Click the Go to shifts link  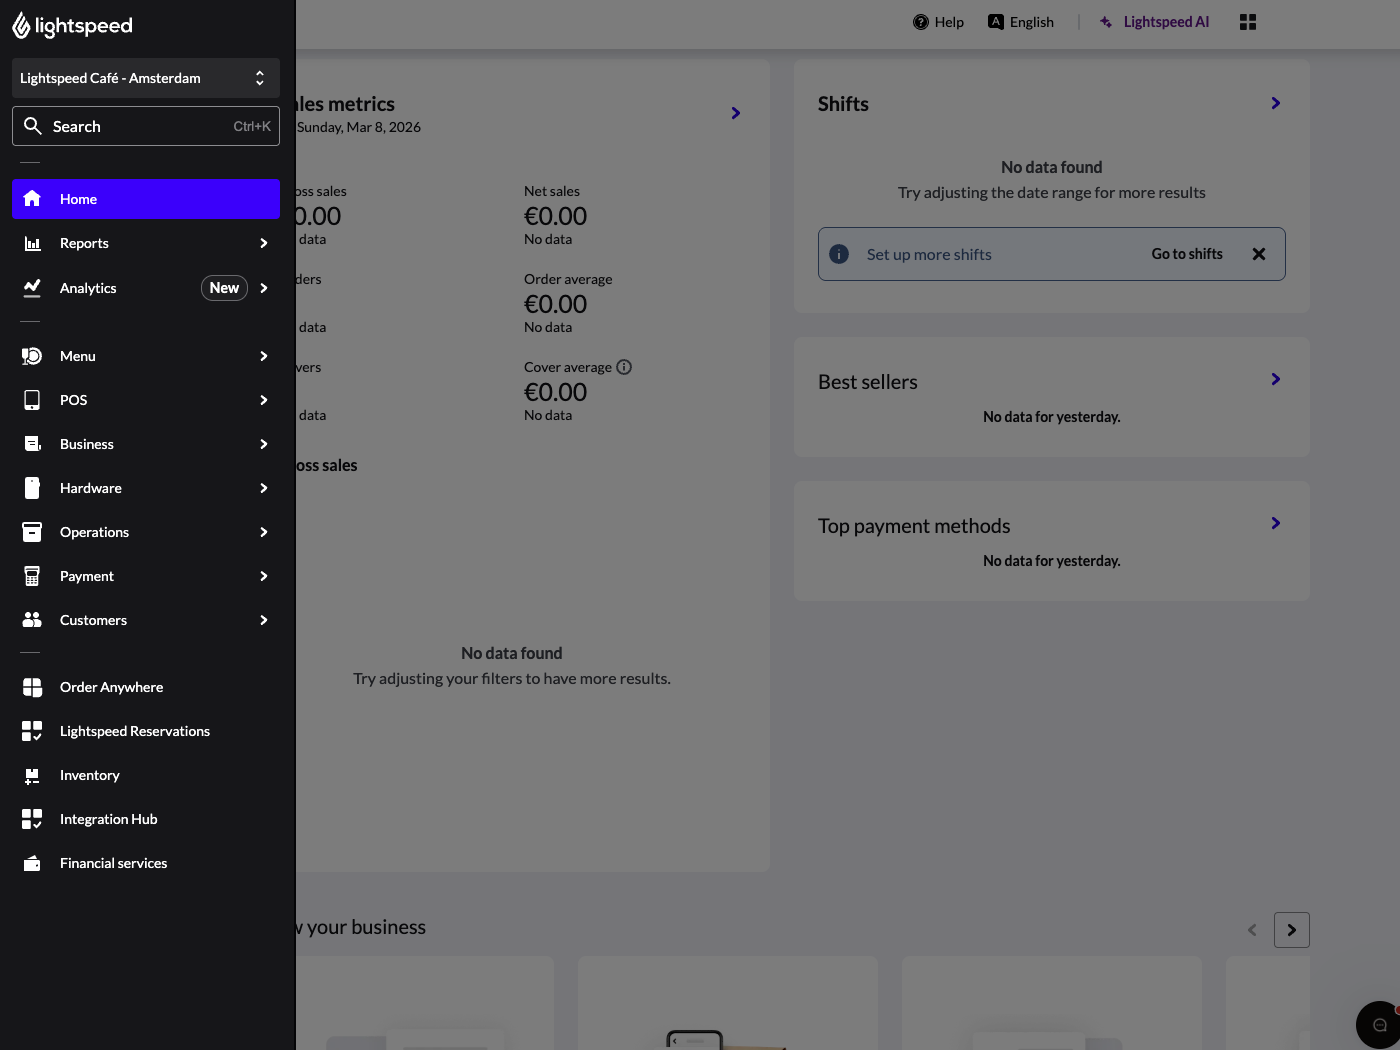tap(1186, 254)
